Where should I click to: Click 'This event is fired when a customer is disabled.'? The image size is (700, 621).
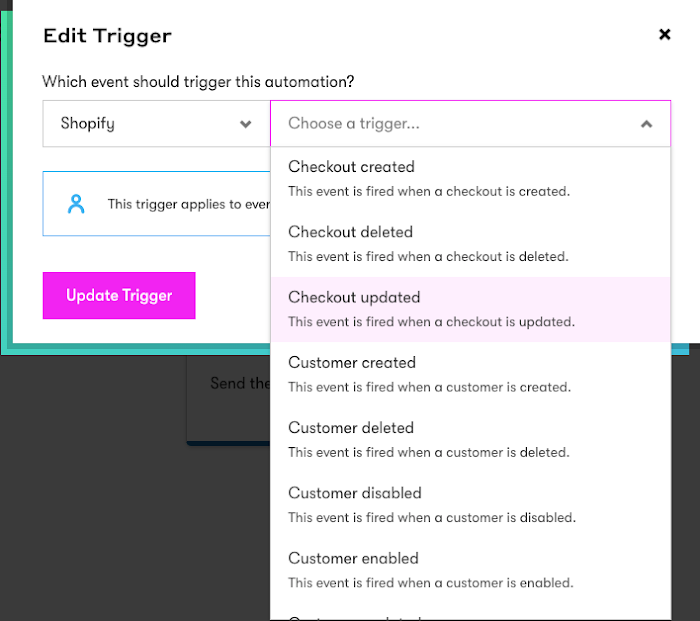click(432, 518)
